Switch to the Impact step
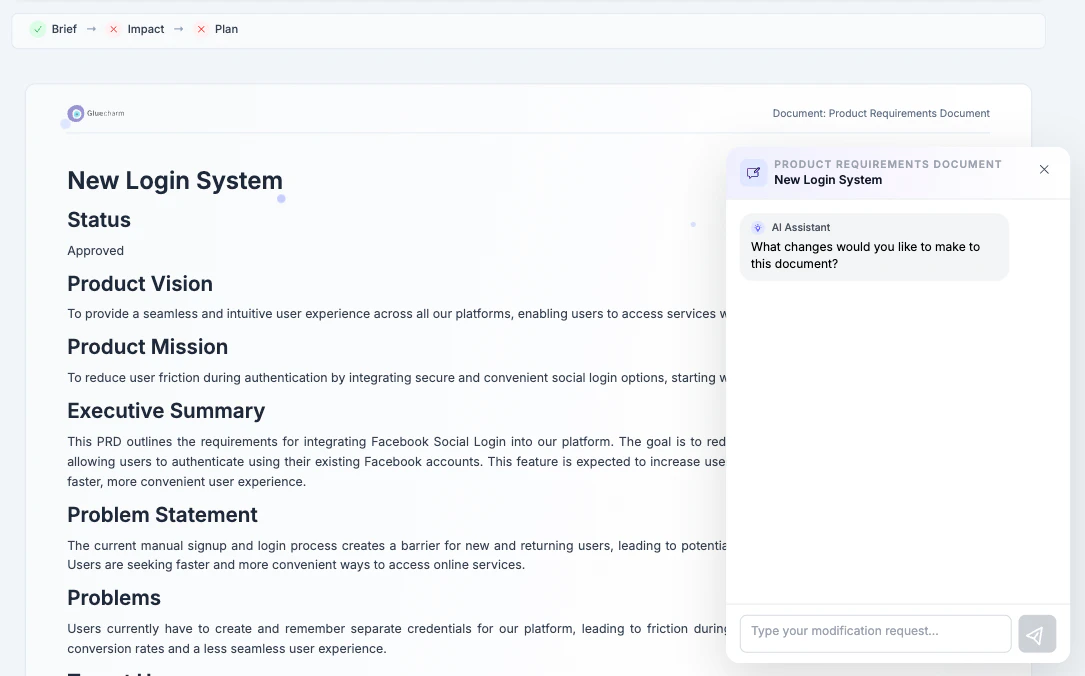The height and width of the screenshot is (676, 1085). (x=145, y=29)
